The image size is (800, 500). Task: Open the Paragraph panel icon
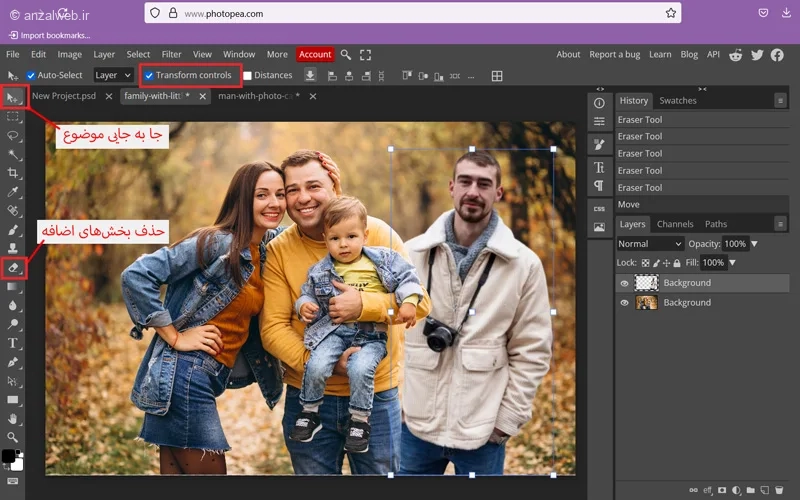pyautogui.click(x=599, y=186)
